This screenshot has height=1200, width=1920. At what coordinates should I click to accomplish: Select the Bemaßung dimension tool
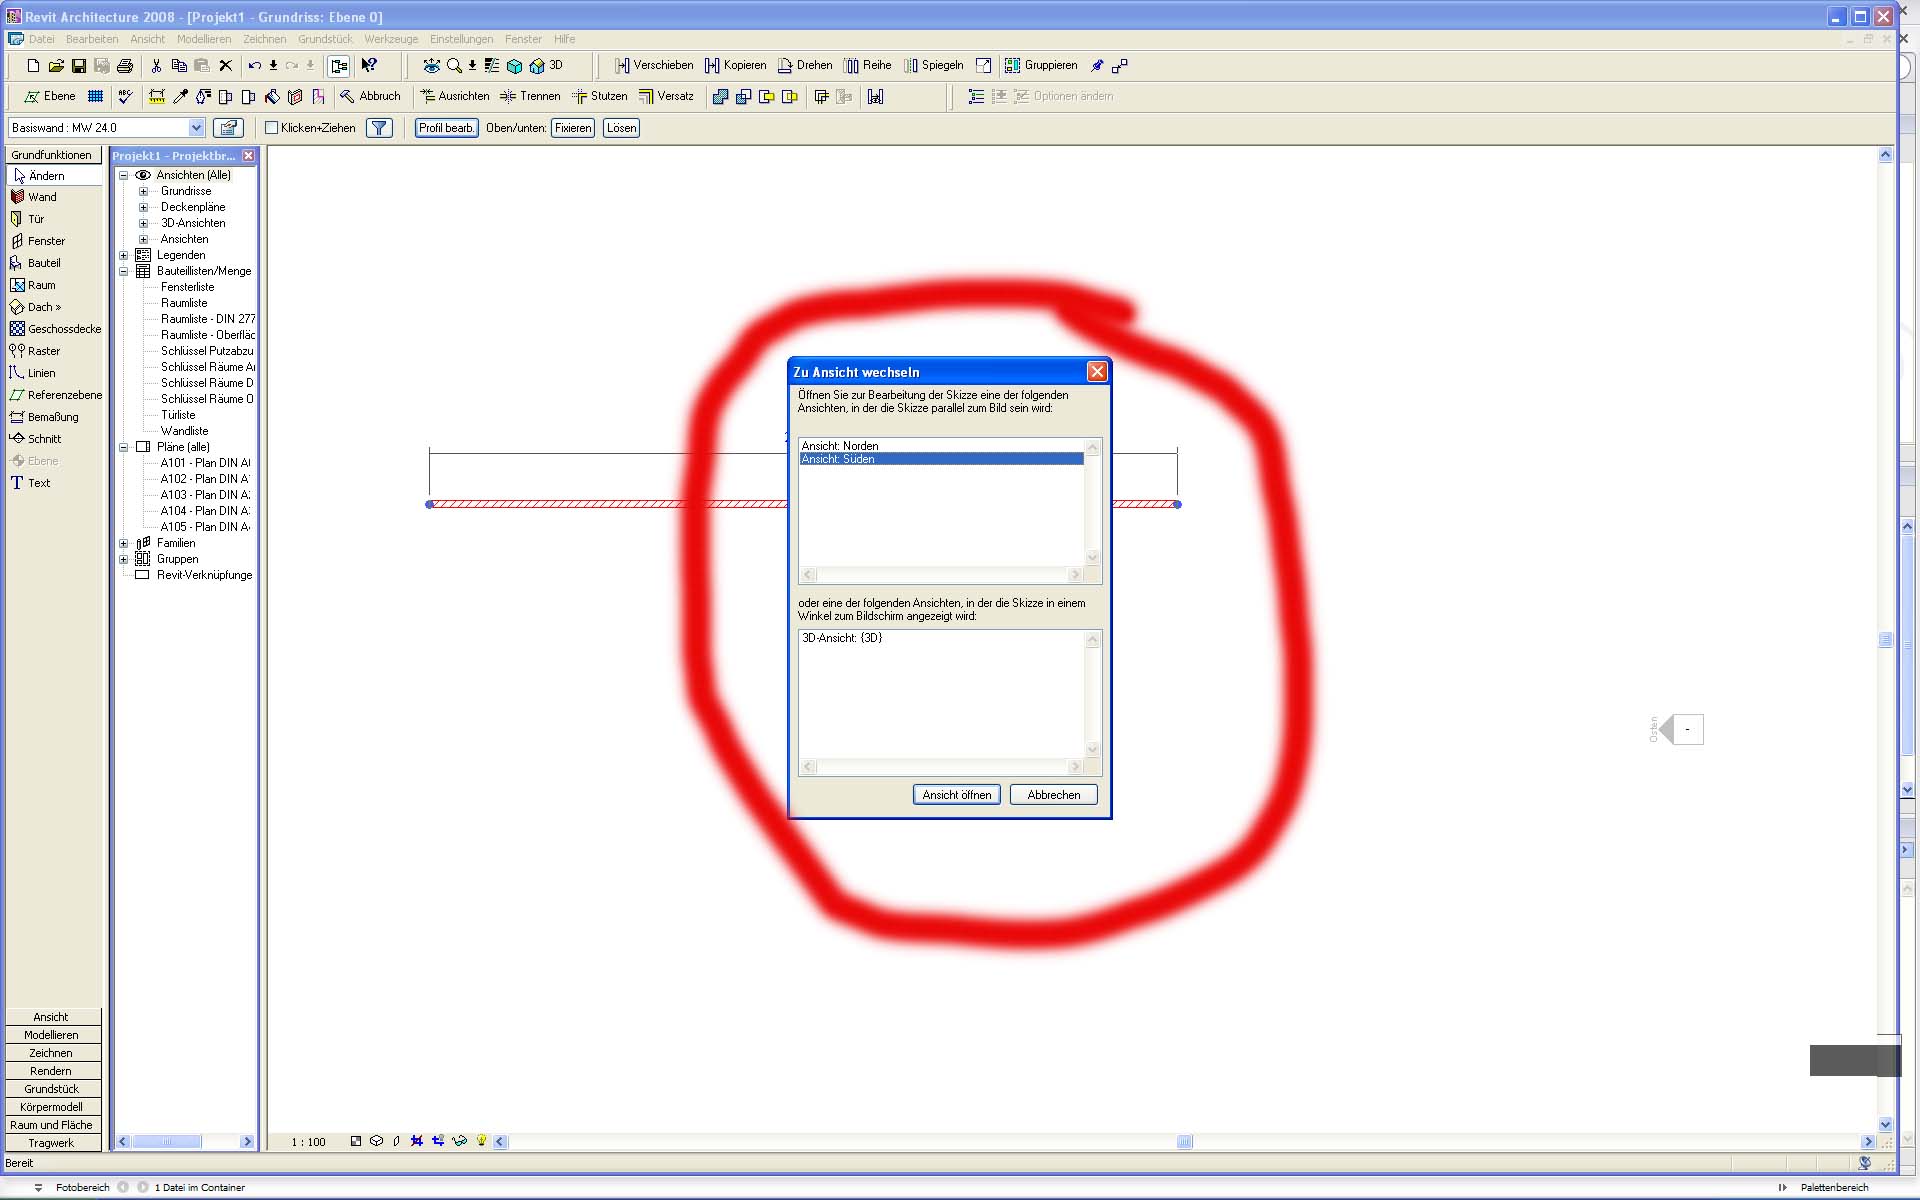[x=44, y=417]
